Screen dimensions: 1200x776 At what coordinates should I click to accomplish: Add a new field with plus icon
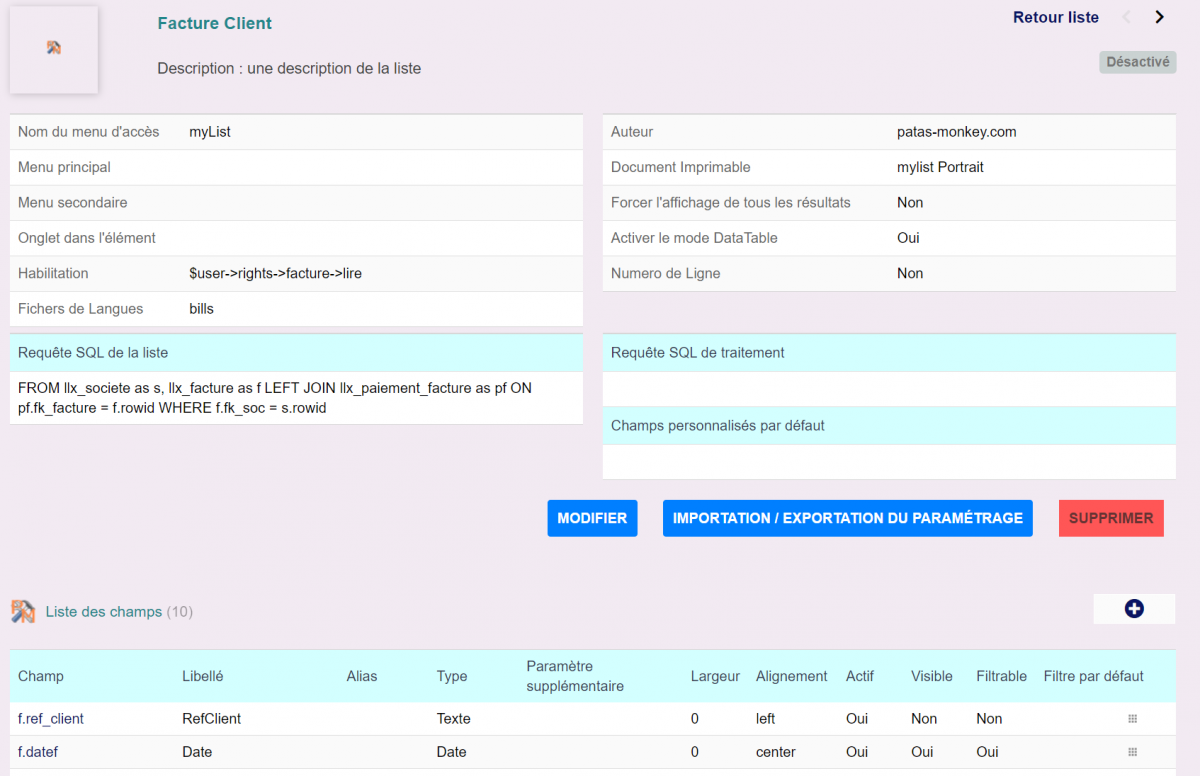(1134, 609)
